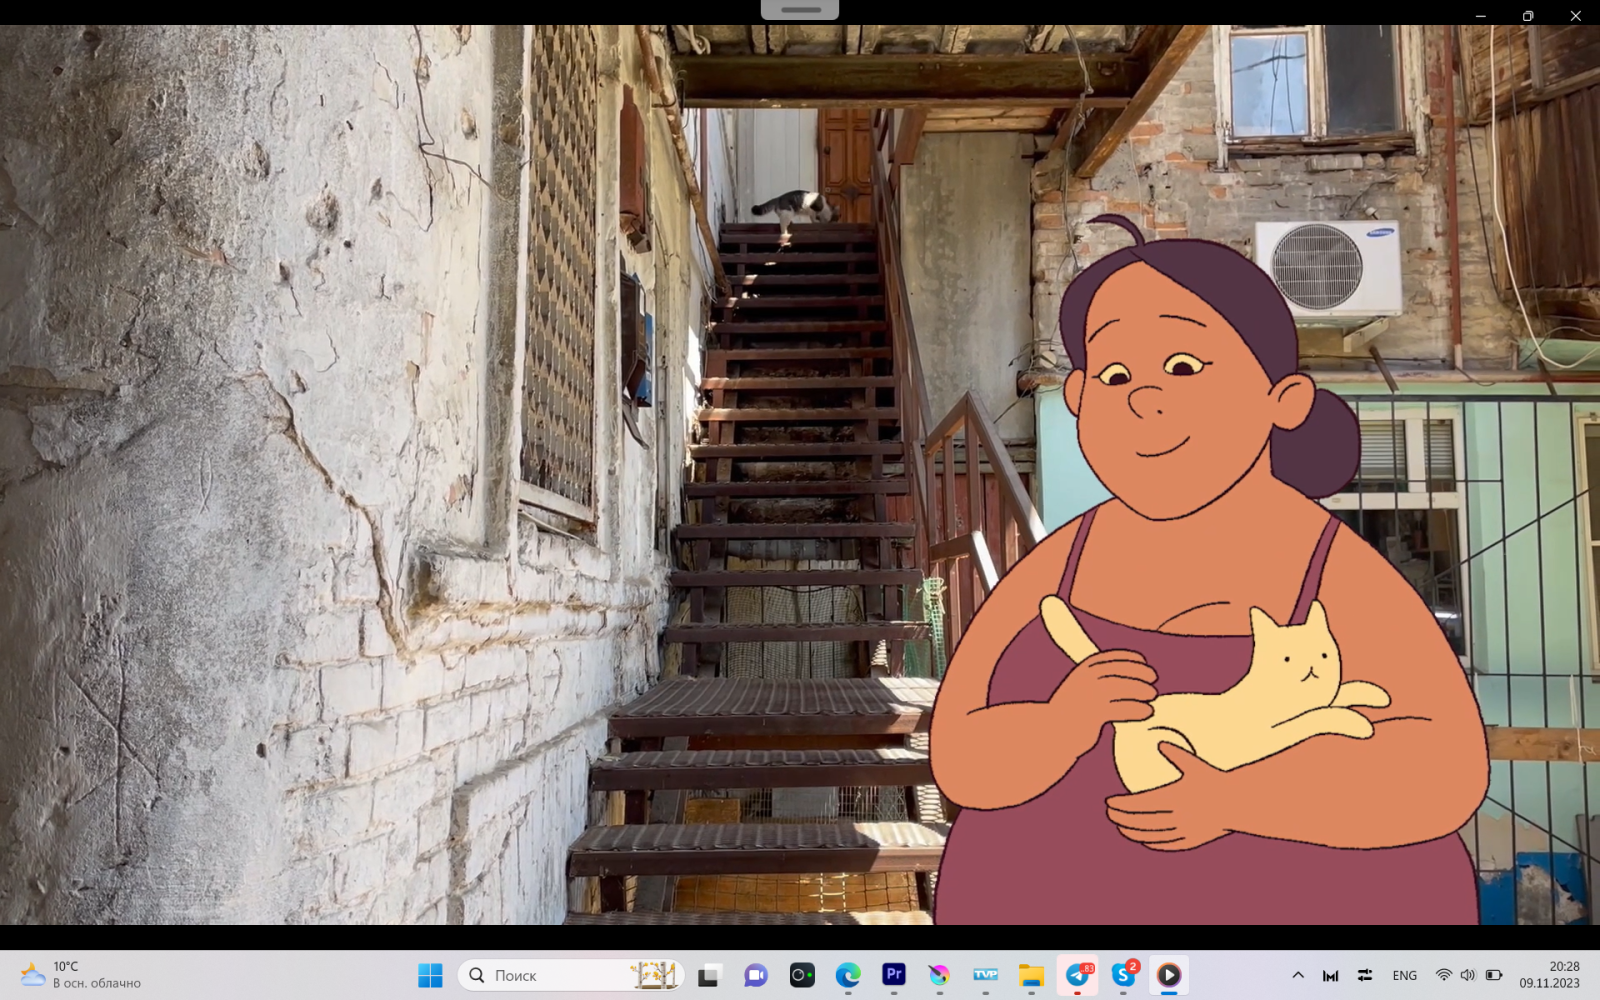This screenshot has height=1000, width=1600.
Task: Click the snap handle at top center
Action: 800,10
